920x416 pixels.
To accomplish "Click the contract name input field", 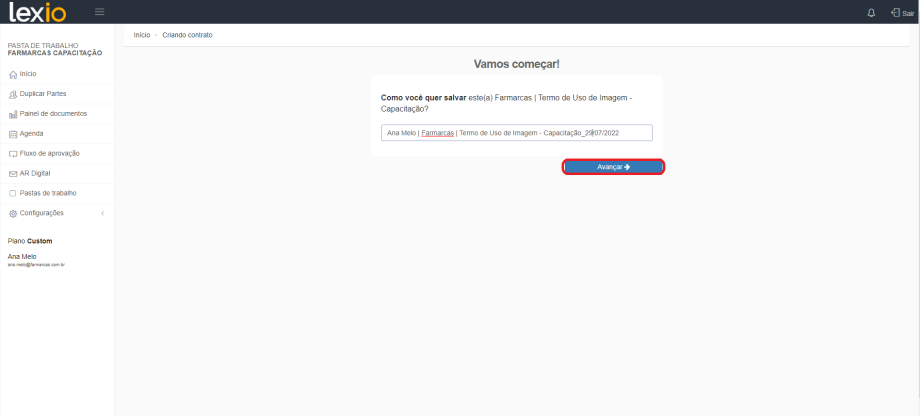I will [x=516, y=133].
